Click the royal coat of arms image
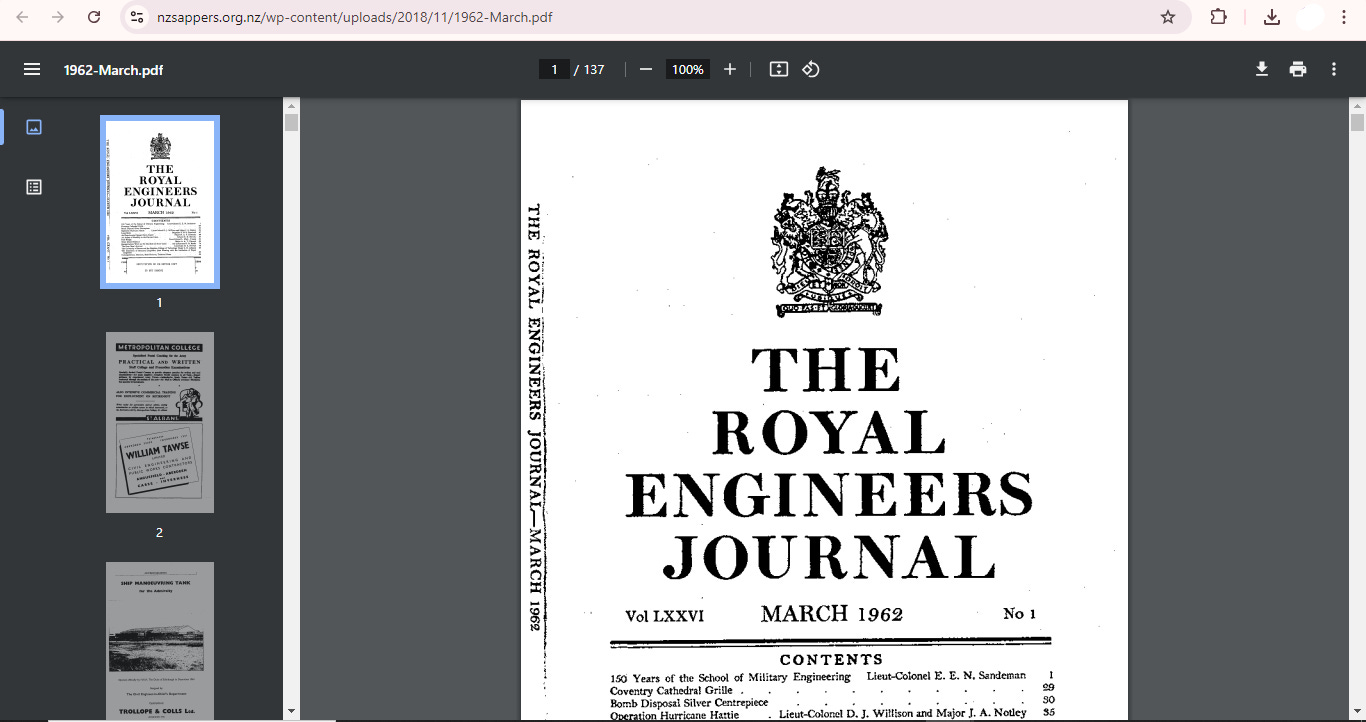Screen dimensions: 1366x722 [829, 241]
